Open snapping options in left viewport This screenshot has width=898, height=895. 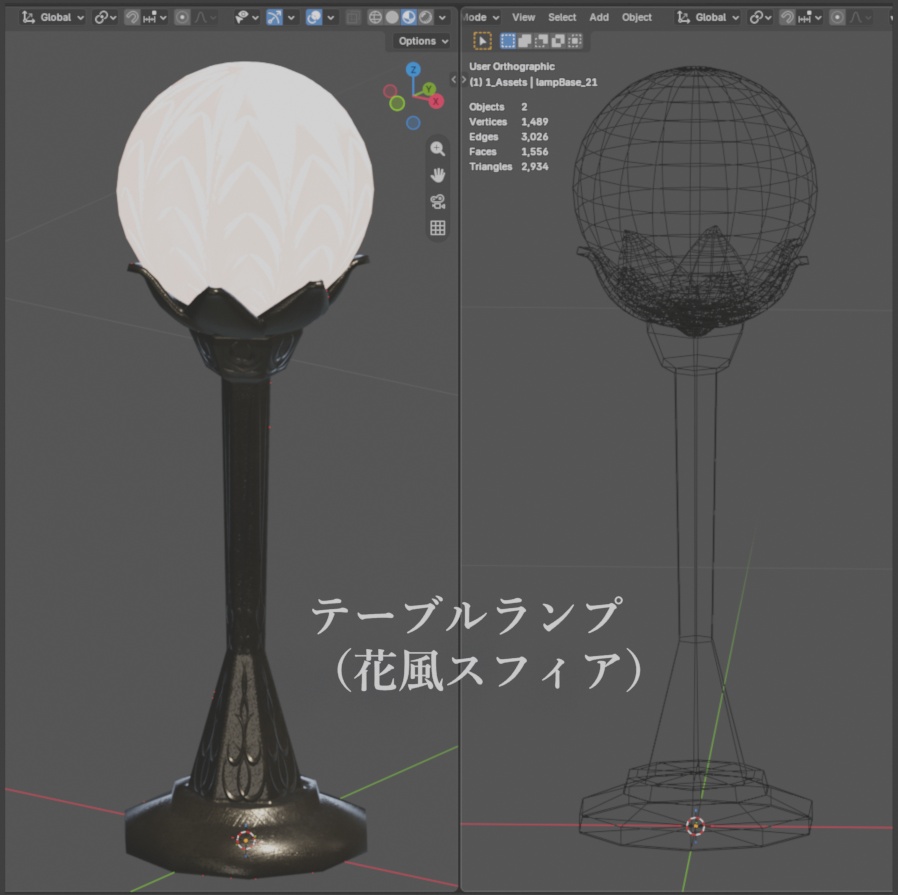pyautogui.click(x=155, y=17)
